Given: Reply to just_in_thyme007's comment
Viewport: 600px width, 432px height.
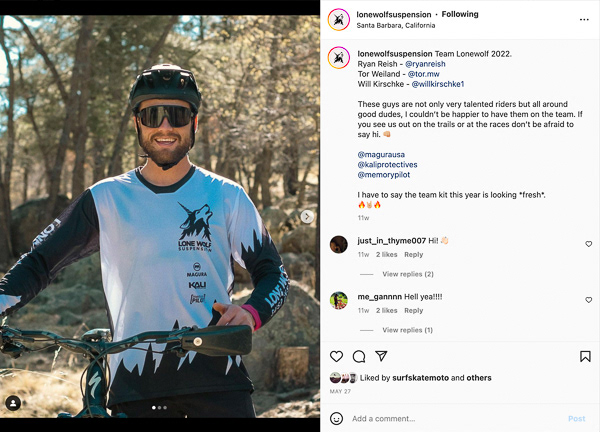Looking at the screenshot, I should click(413, 255).
